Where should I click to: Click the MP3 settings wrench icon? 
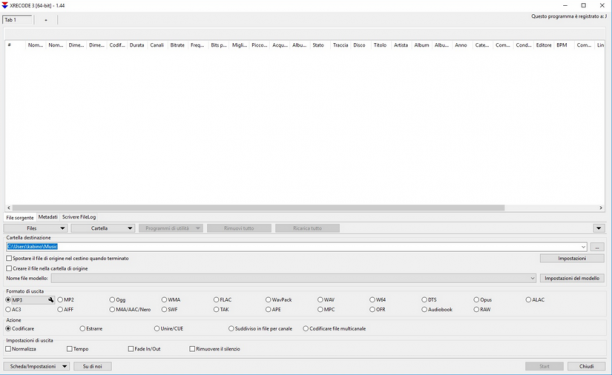51,300
